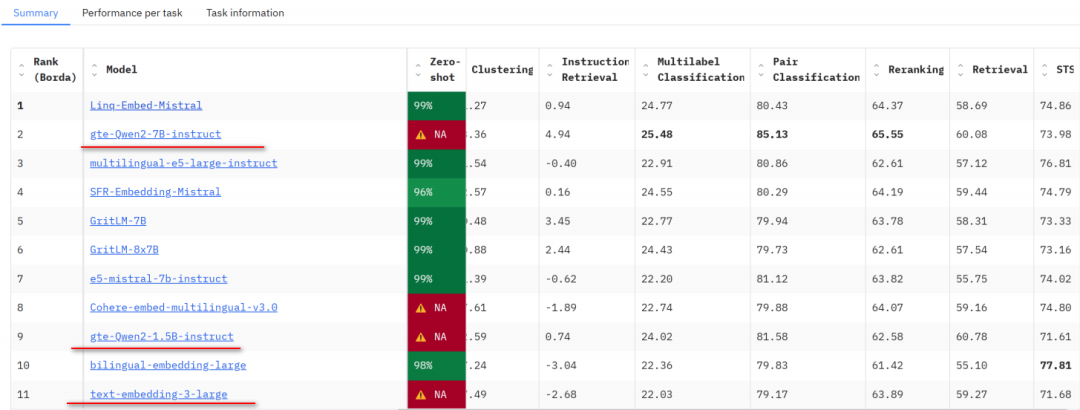Click warning icon in text-embedding-3-large row
This screenshot has height=410, width=1080.
[421, 394]
